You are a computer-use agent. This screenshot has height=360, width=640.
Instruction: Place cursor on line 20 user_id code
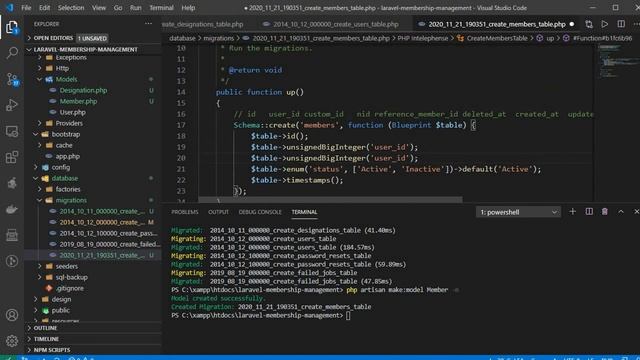tap(334, 158)
